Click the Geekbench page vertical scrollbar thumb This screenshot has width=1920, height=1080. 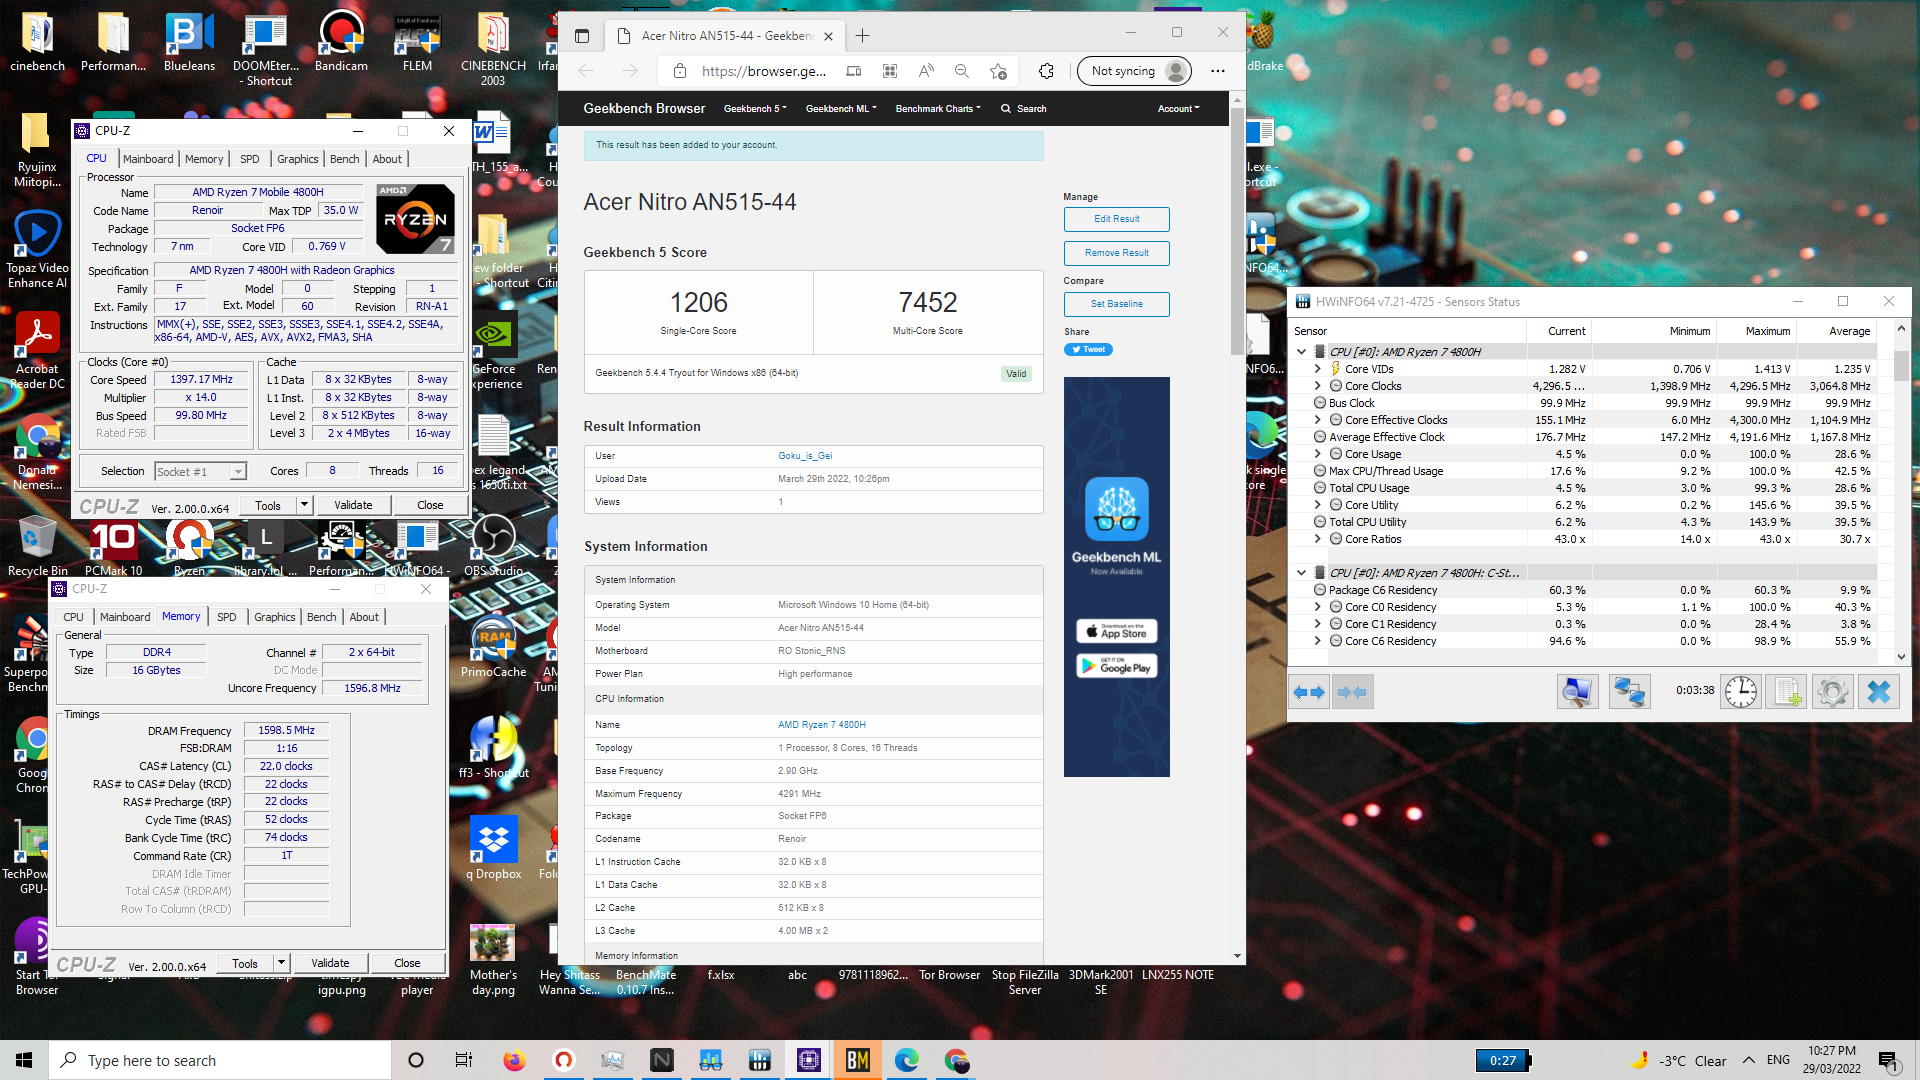(x=1237, y=232)
